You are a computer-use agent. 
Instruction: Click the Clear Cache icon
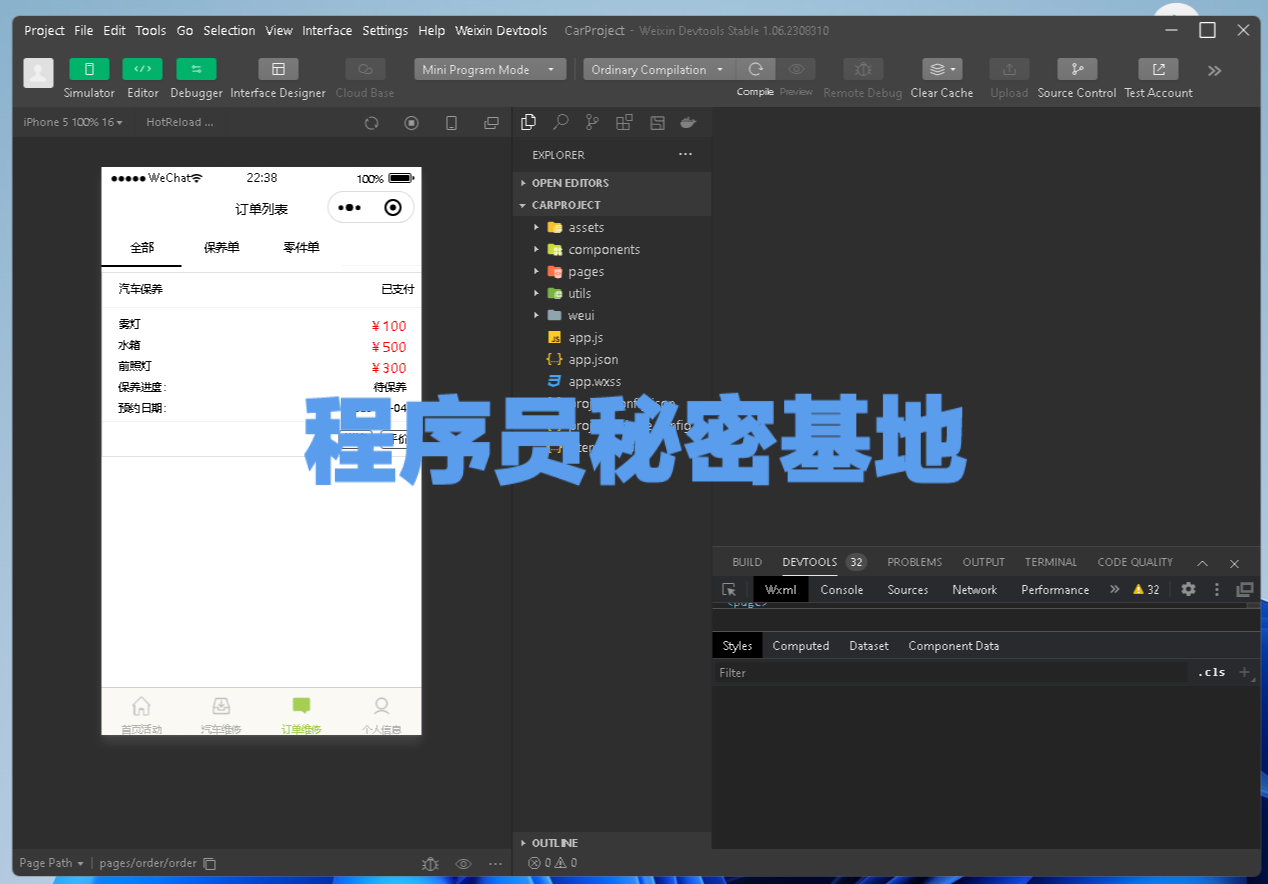click(942, 69)
